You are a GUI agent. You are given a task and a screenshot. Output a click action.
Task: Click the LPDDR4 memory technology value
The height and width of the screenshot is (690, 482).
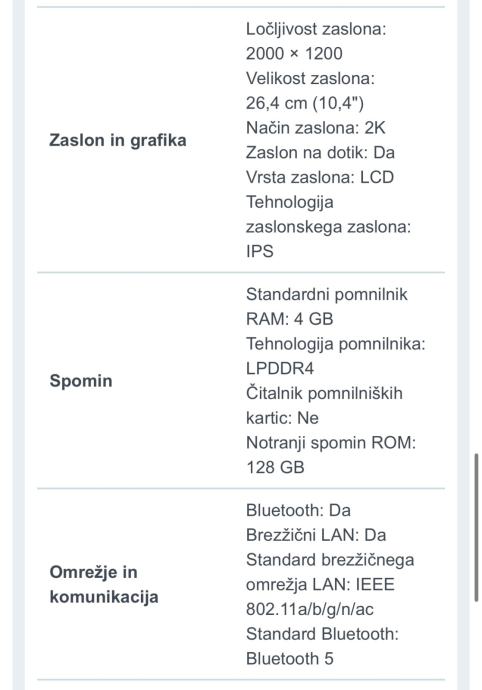click(280, 368)
